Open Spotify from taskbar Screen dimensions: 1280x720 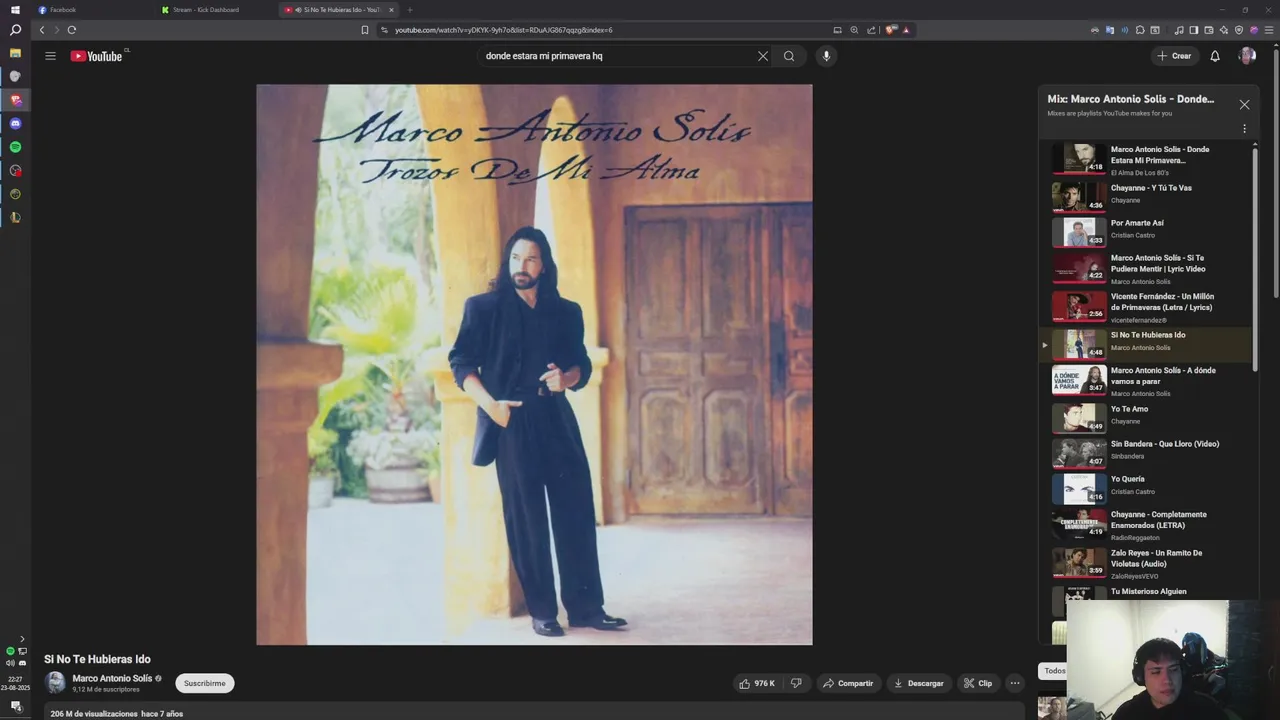pyautogui.click(x=15, y=147)
